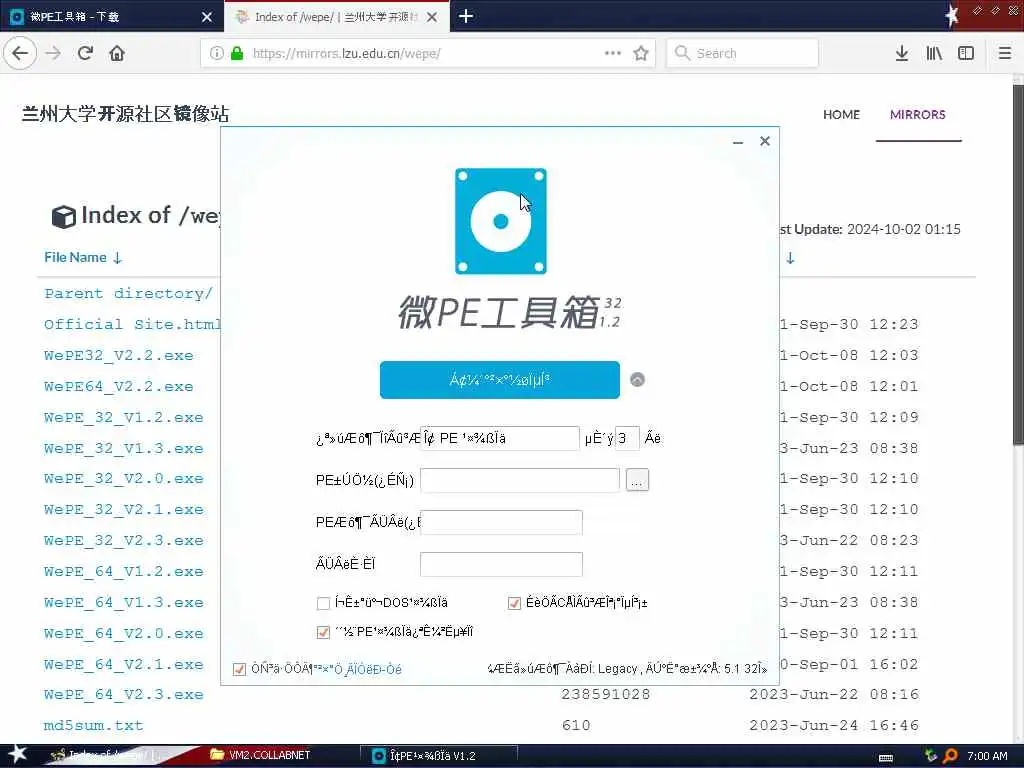Download WePE64_V2.2.exe
The width and height of the screenshot is (1024, 768).
(x=119, y=386)
